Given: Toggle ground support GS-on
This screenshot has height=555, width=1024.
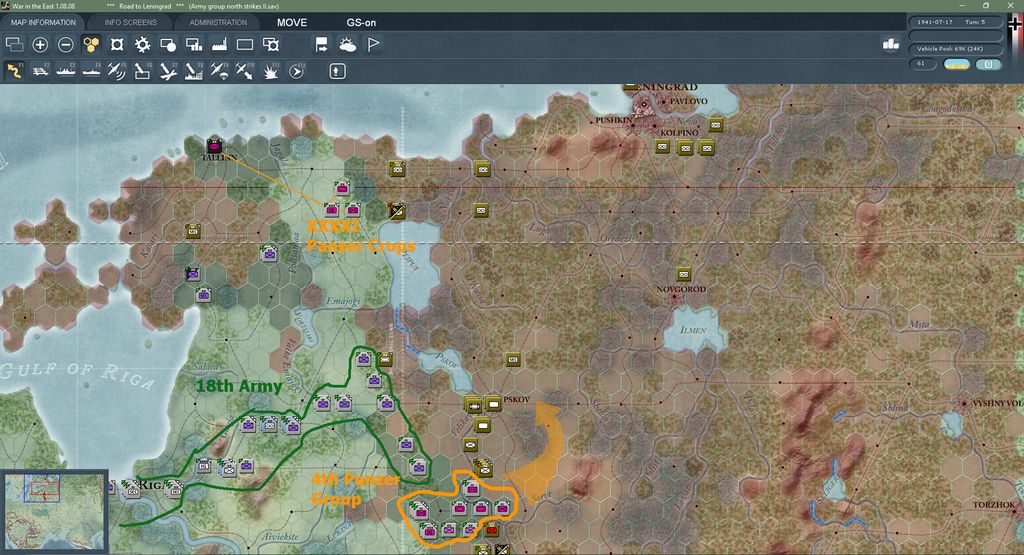Looking at the screenshot, I should tap(361, 22).
